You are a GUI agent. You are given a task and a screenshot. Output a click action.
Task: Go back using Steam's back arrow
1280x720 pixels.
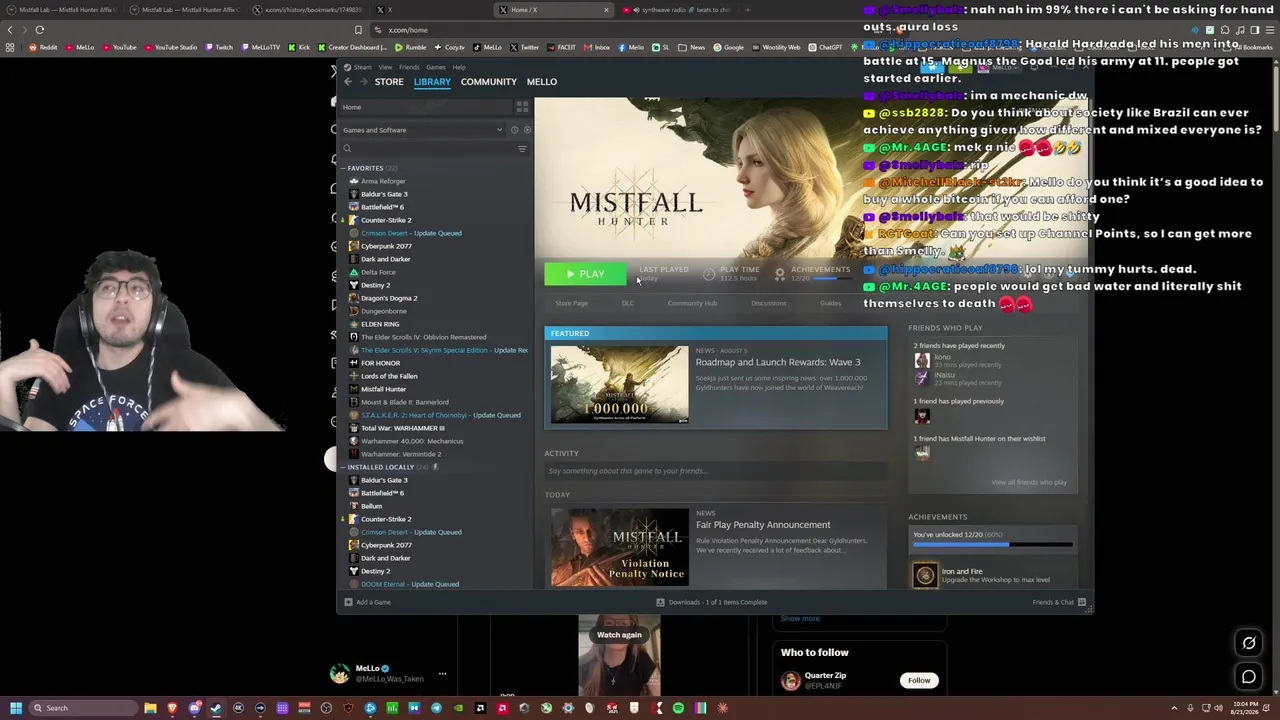click(x=347, y=82)
